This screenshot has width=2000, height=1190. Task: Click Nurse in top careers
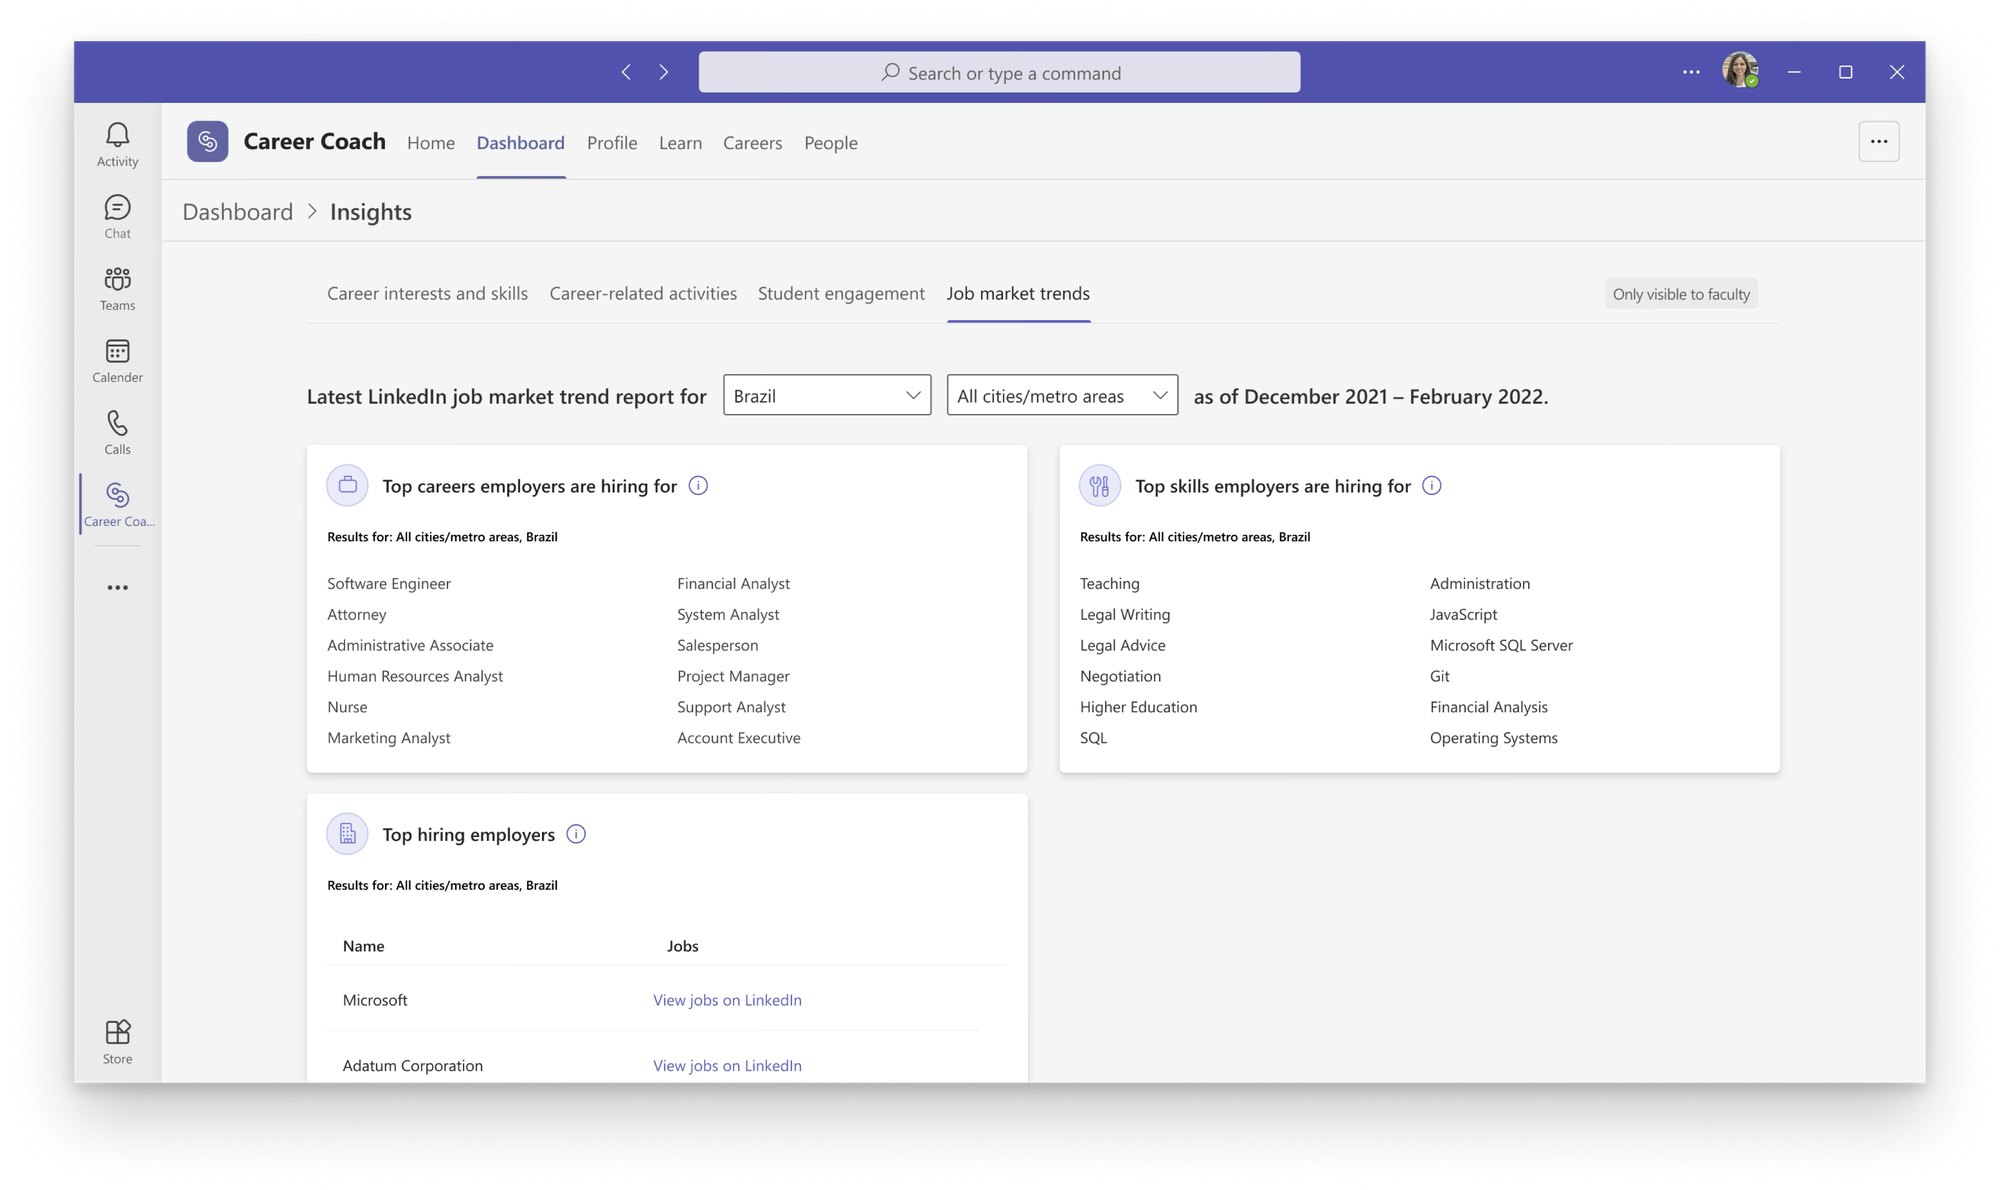347,706
